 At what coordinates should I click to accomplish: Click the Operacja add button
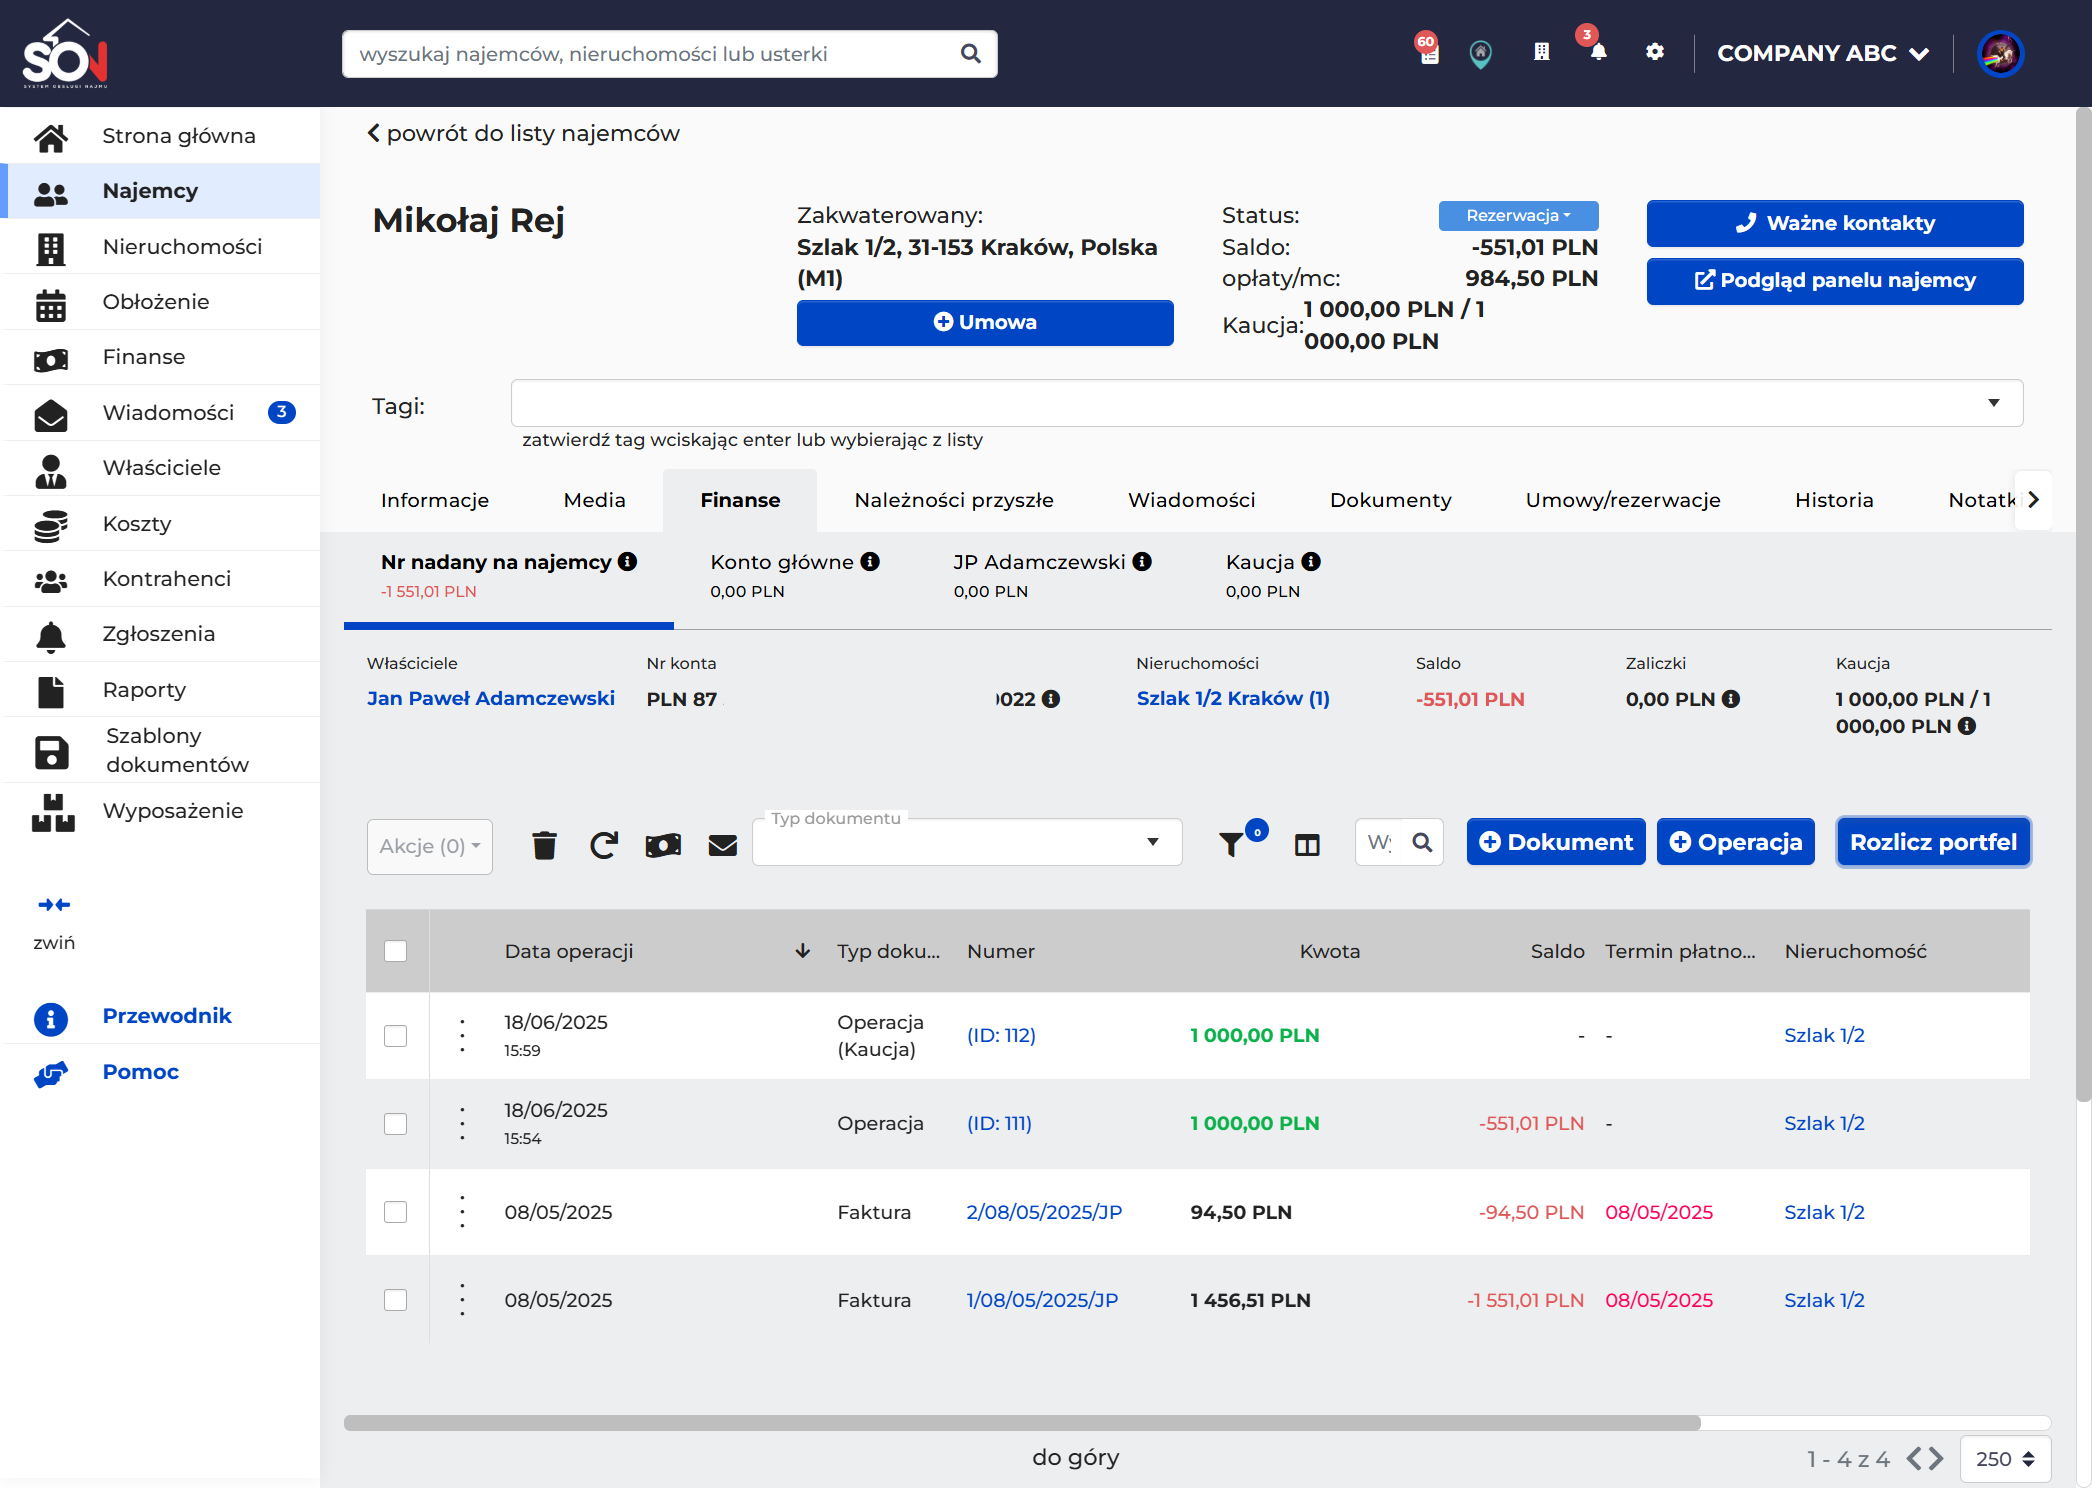click(x=1736, y=842)
